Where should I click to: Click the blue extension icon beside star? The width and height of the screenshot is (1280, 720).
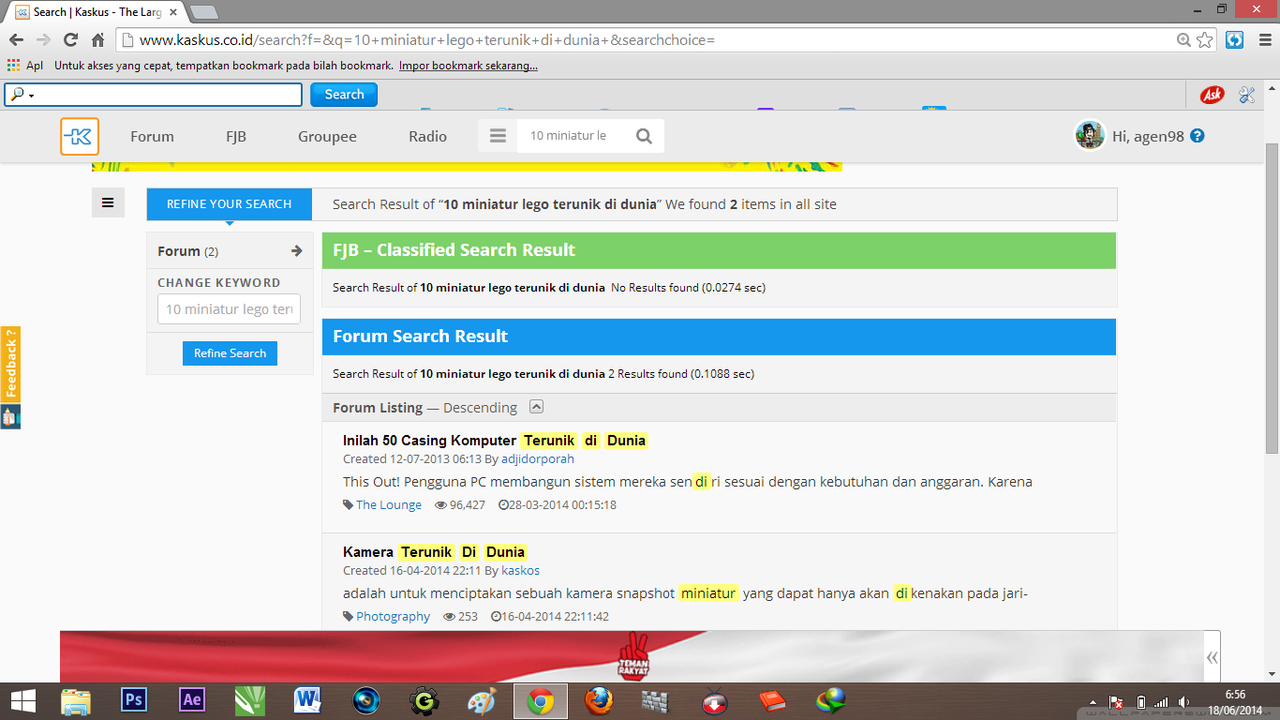1235,40
